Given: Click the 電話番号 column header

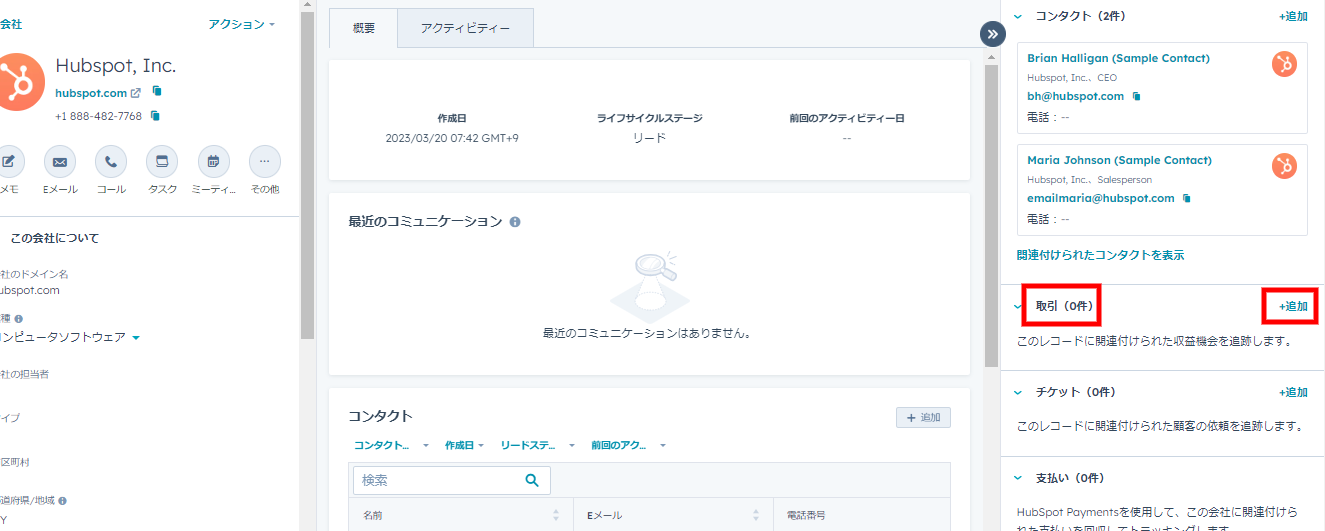Looking at the screenshot, I should pyautogui.click(x=805, y=515).
